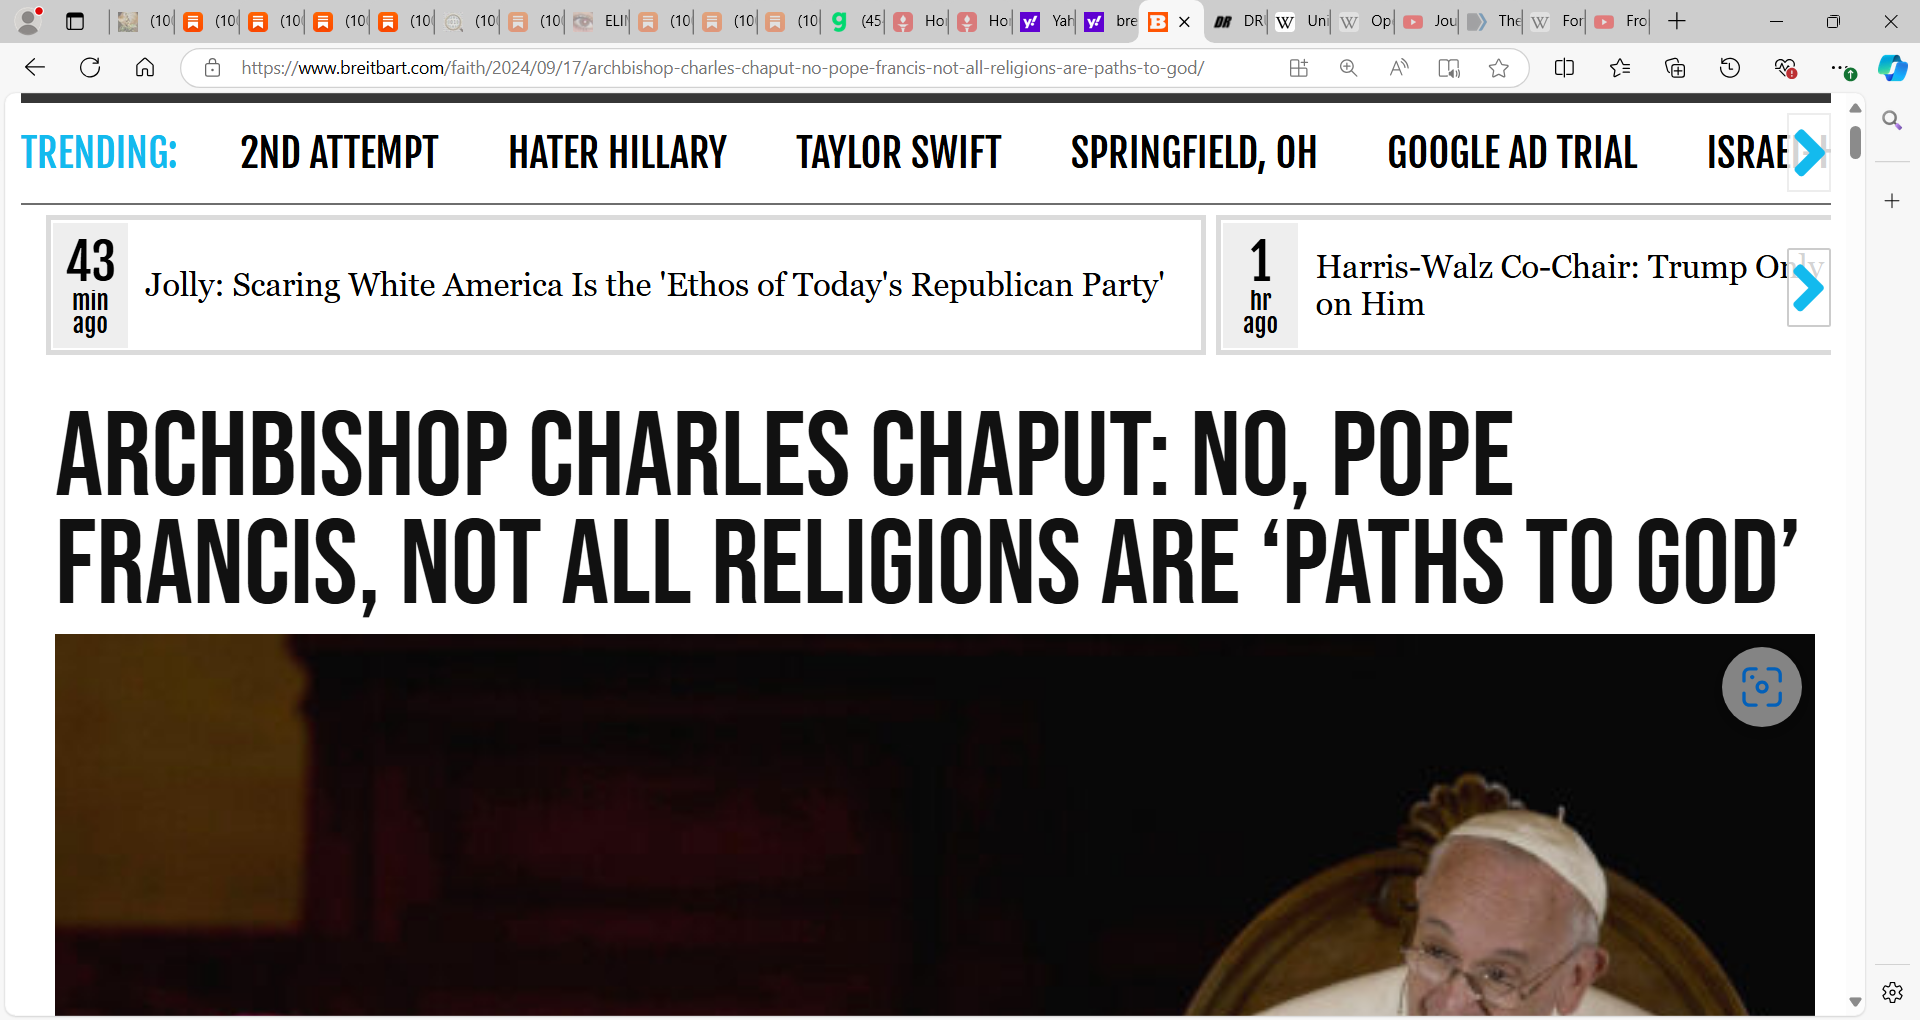Click the '1 hr ago' timestamp
The width and height of the screenshot is (1920, 1020).
(1260, 286)
